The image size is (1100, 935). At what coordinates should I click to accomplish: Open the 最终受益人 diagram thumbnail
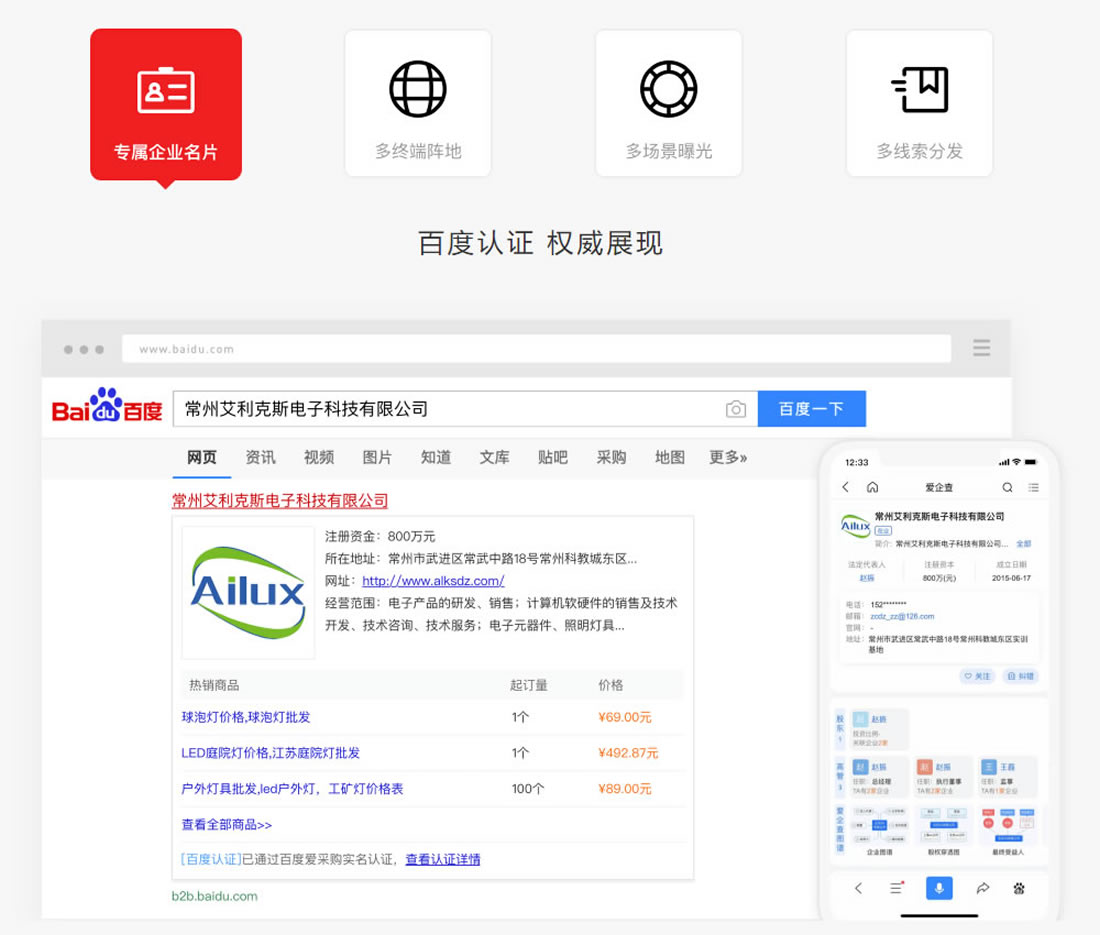tap(1007, 831)
